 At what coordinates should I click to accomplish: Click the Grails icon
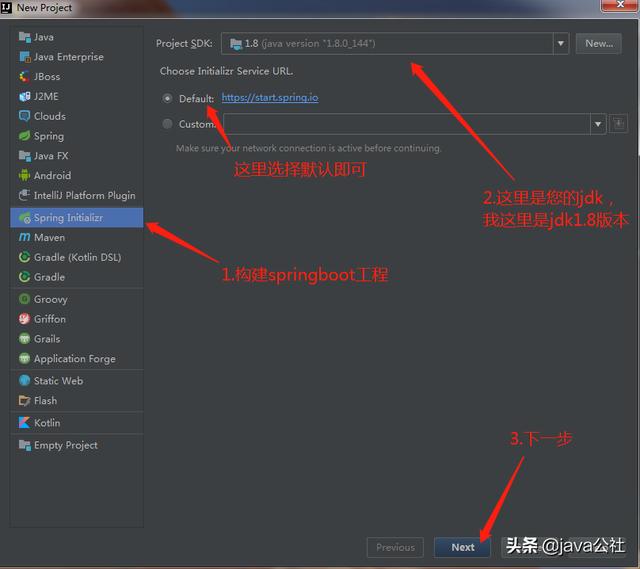[24, 338]
